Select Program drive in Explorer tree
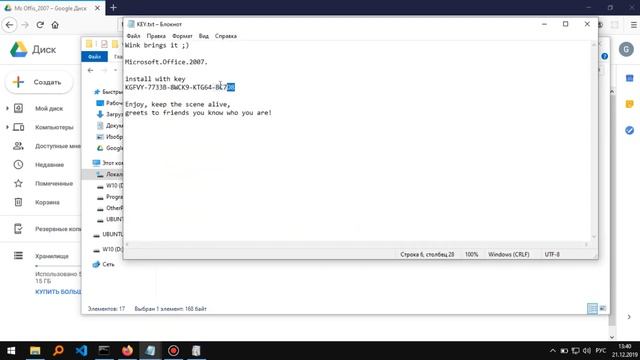 pos(110,197)
